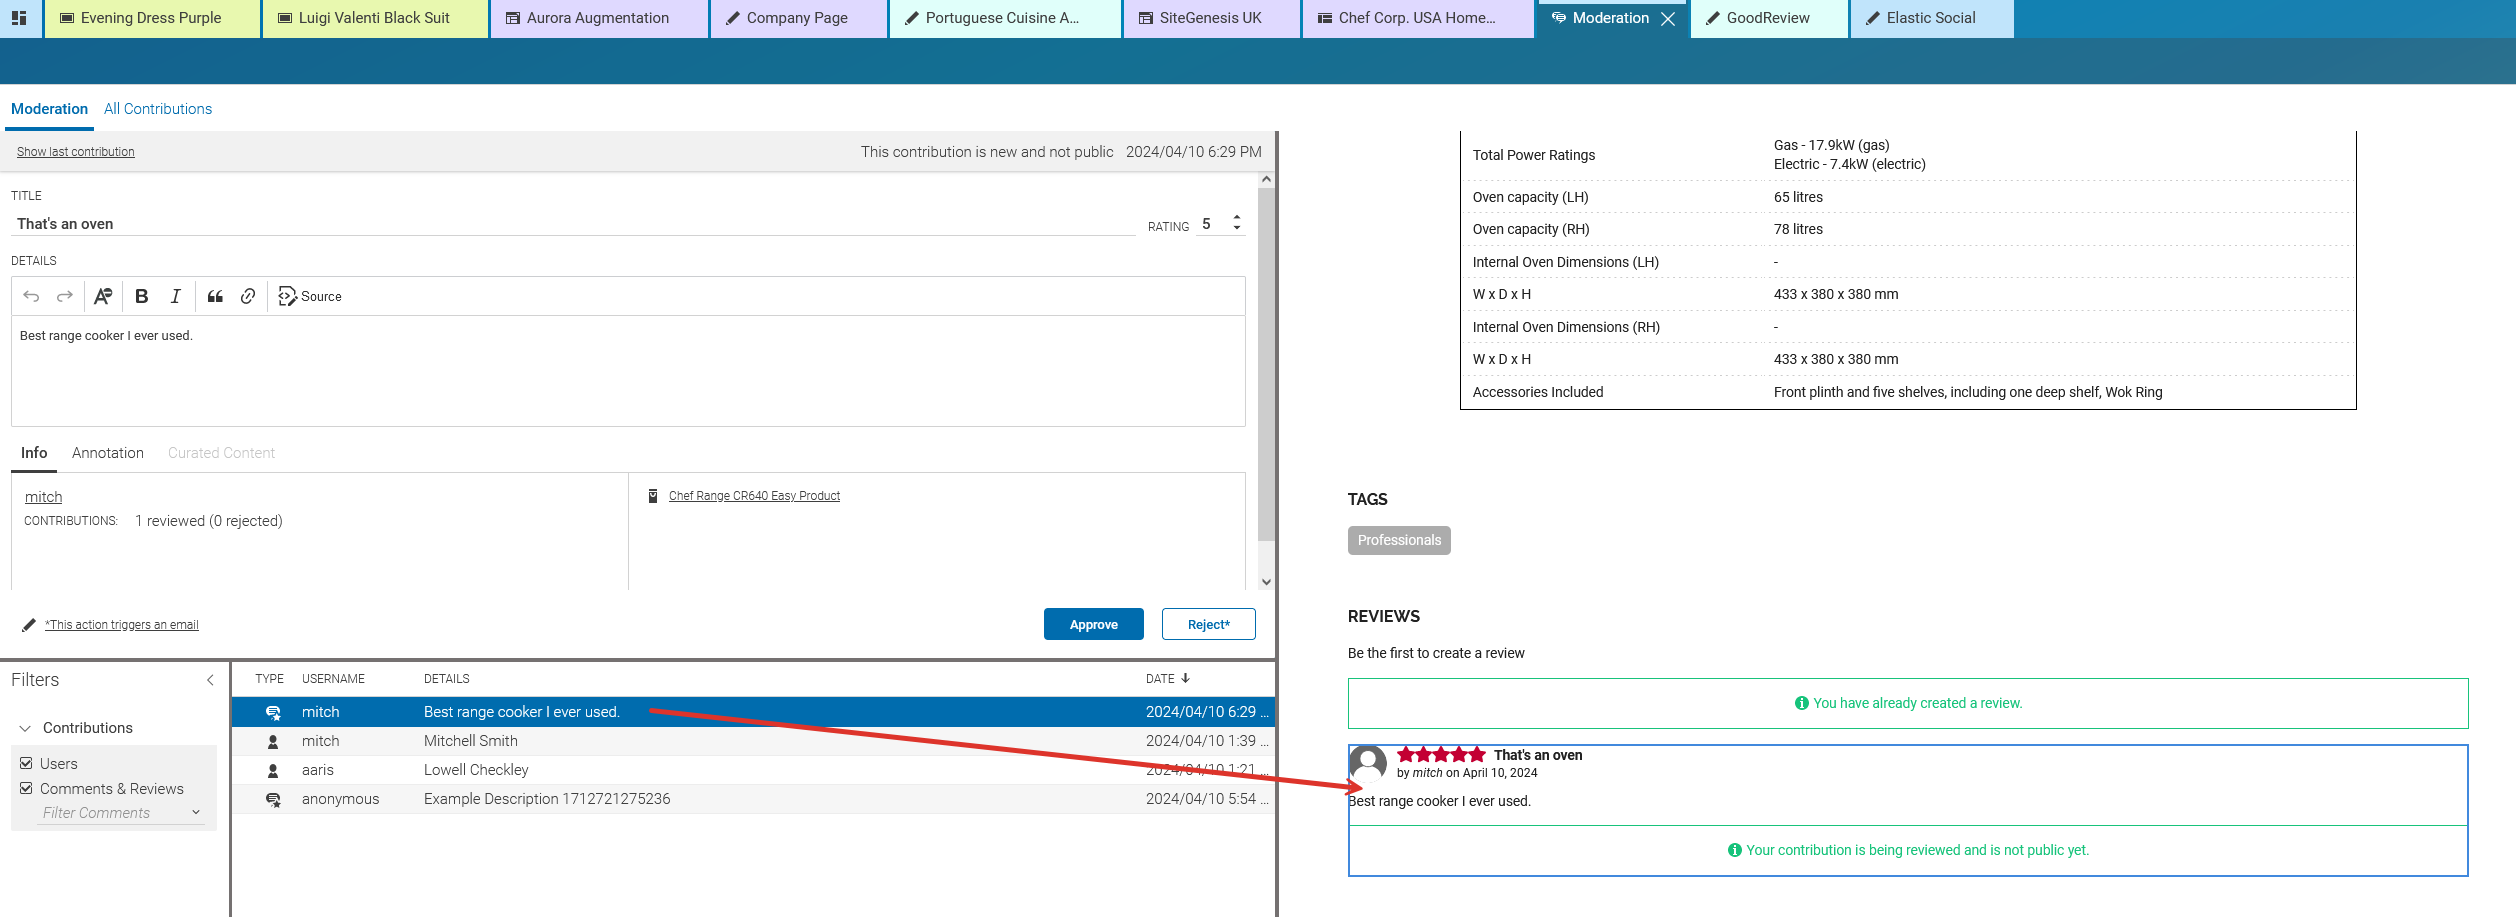Increase the rating using the stepper arrow
Viewport: 2516px width, 917px height.
1237,219
